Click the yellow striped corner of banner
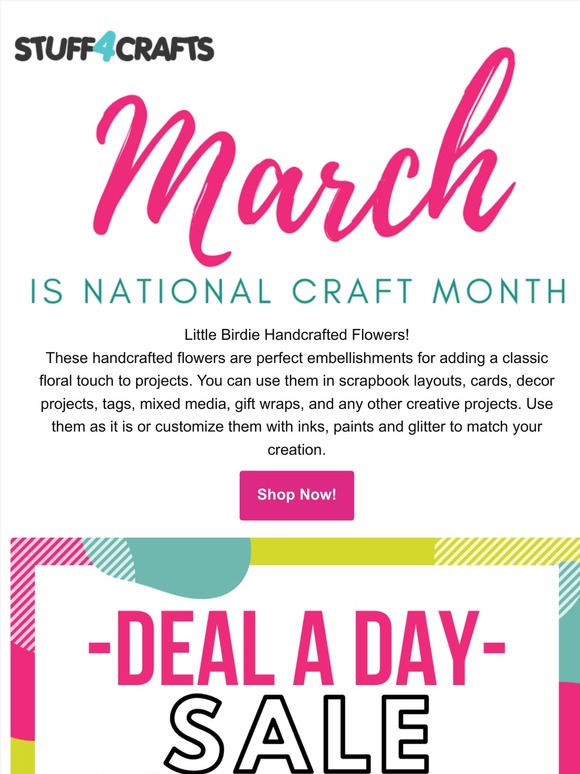 [x=506, y=551]
